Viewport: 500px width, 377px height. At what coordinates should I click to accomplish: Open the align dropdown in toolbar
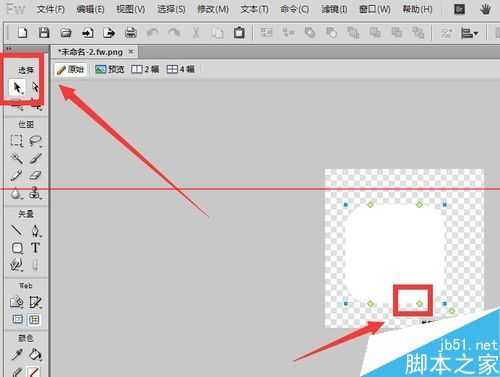tap(470, 33)
